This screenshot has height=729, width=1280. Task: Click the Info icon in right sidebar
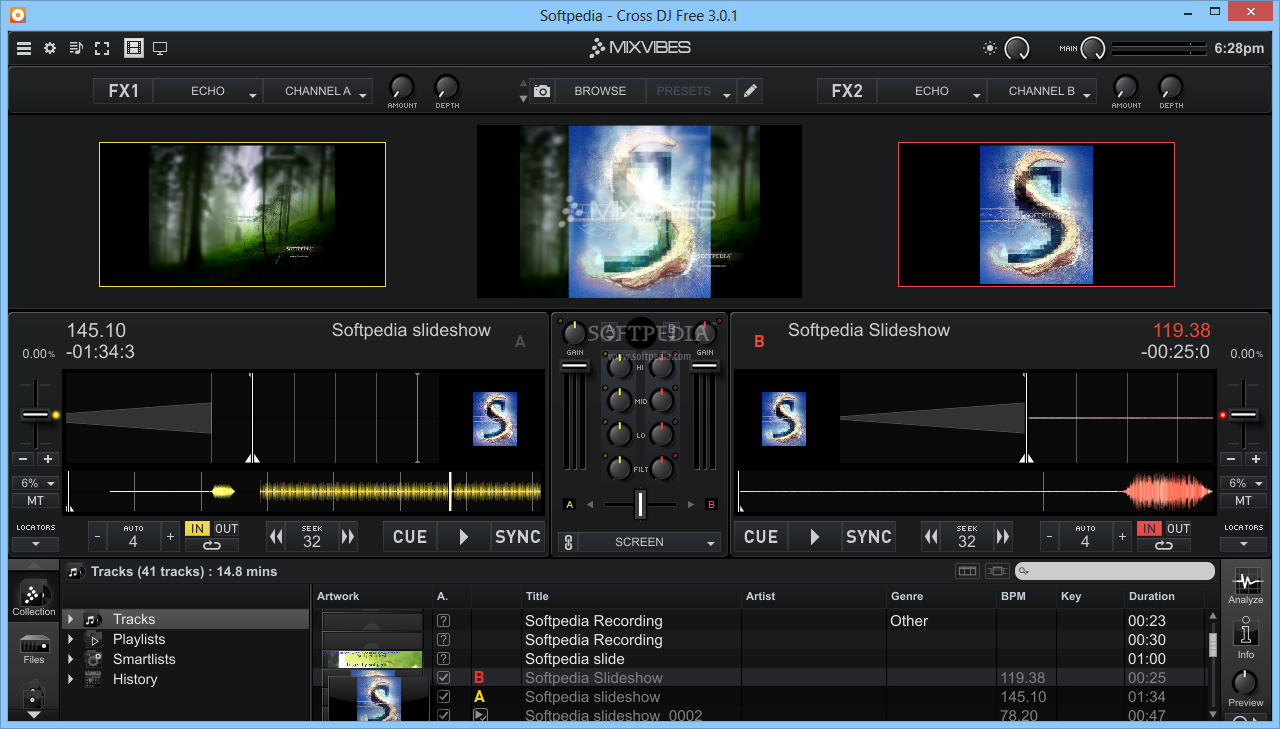1246,638
